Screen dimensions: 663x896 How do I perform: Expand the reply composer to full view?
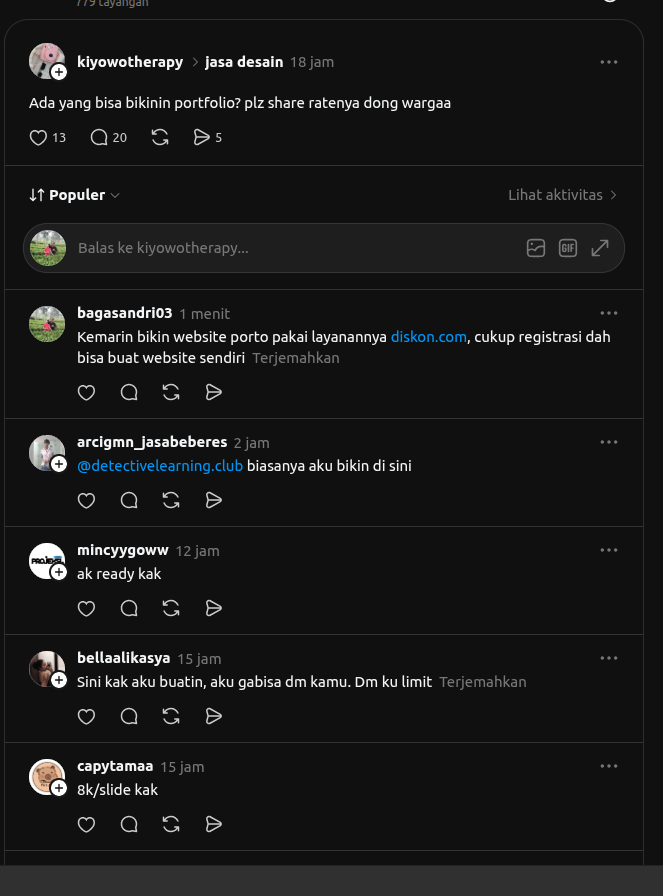pyautogui.click(x=600, y=248)
